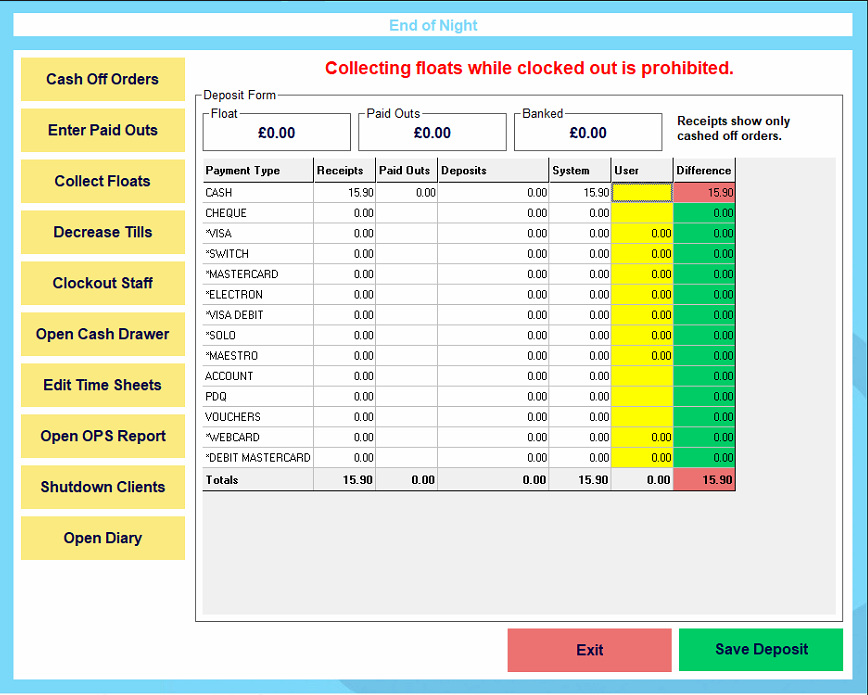Open the Diary
Screen dimensions: 868x695
(102, 538)
